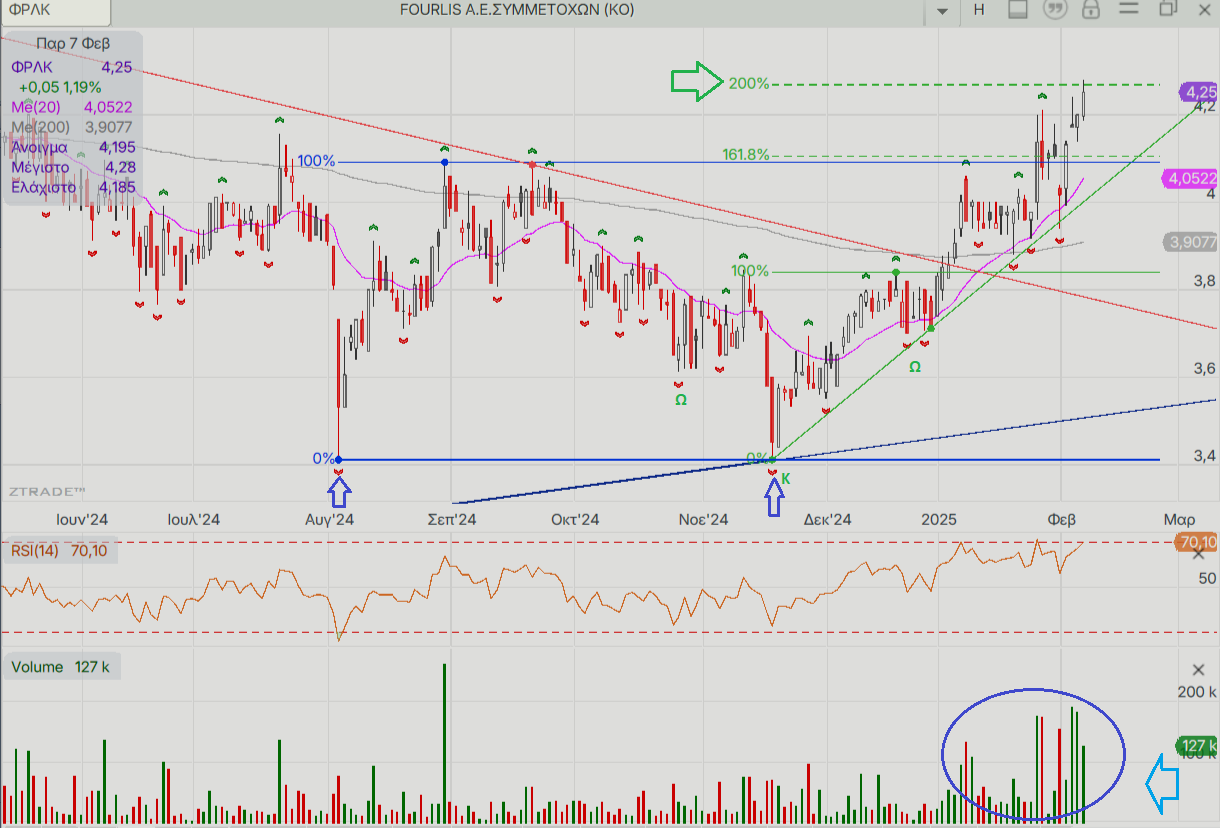The image size is (1220, 828).
Task: Click the 2025 date axis label
Action: (940, 520)
